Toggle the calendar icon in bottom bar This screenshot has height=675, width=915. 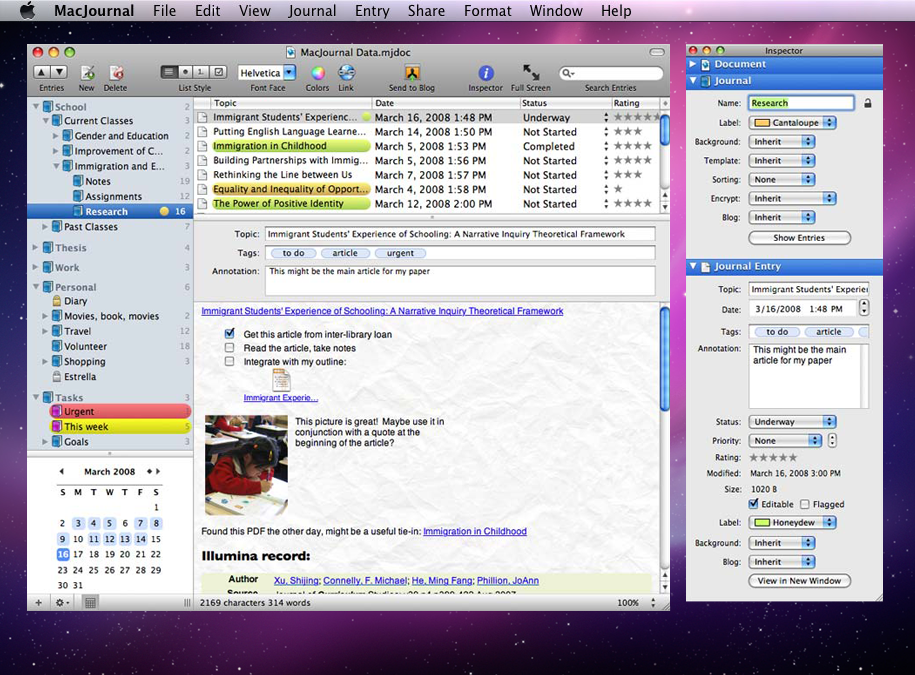90,603
